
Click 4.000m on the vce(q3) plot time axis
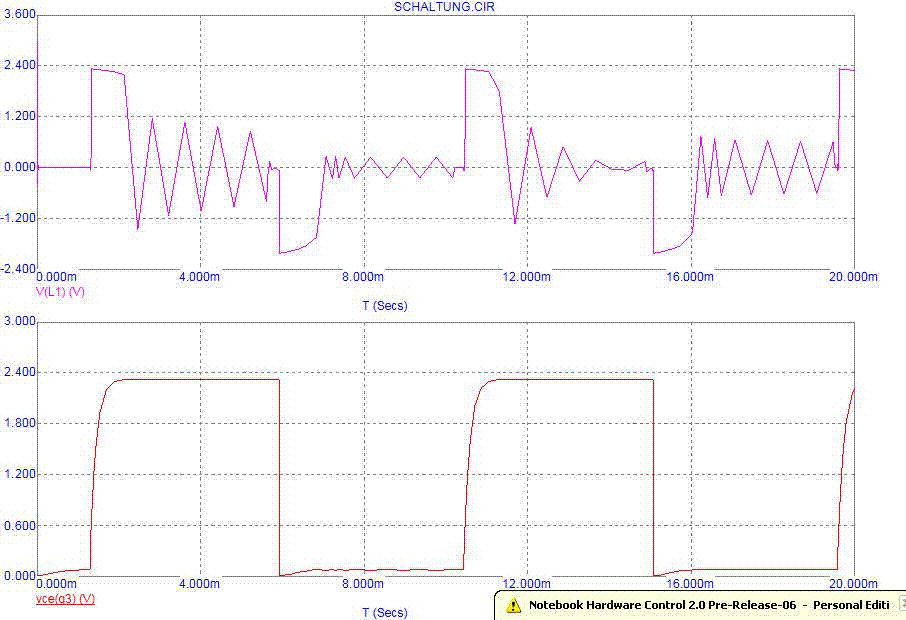pos(199,584)
